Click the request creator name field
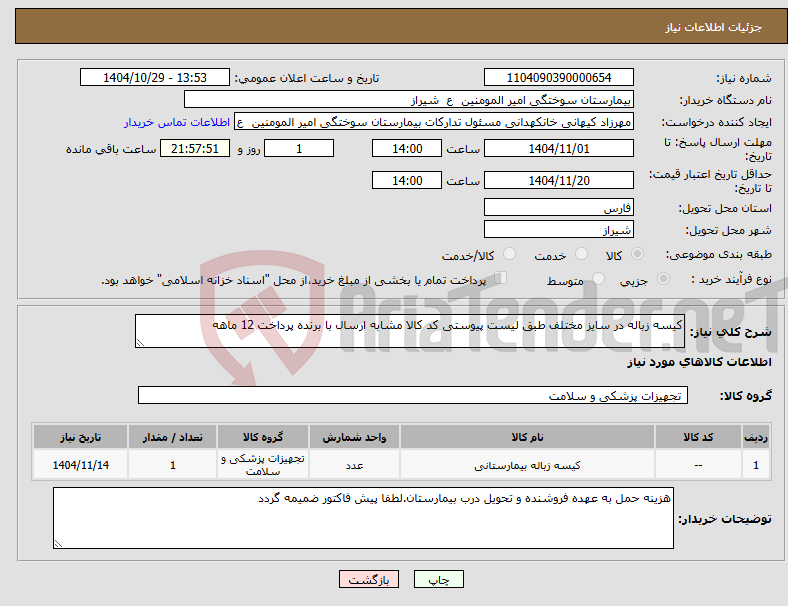788x606 pixels. click(x=434, y=122)
